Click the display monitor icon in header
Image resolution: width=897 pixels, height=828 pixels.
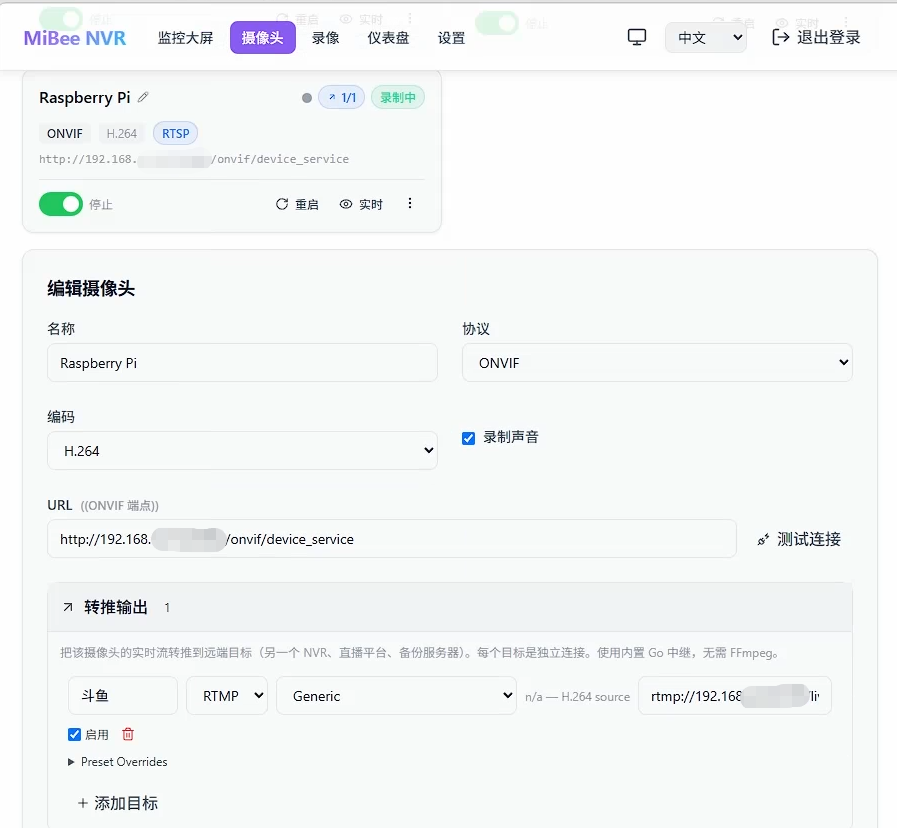(x=637, y=37)
